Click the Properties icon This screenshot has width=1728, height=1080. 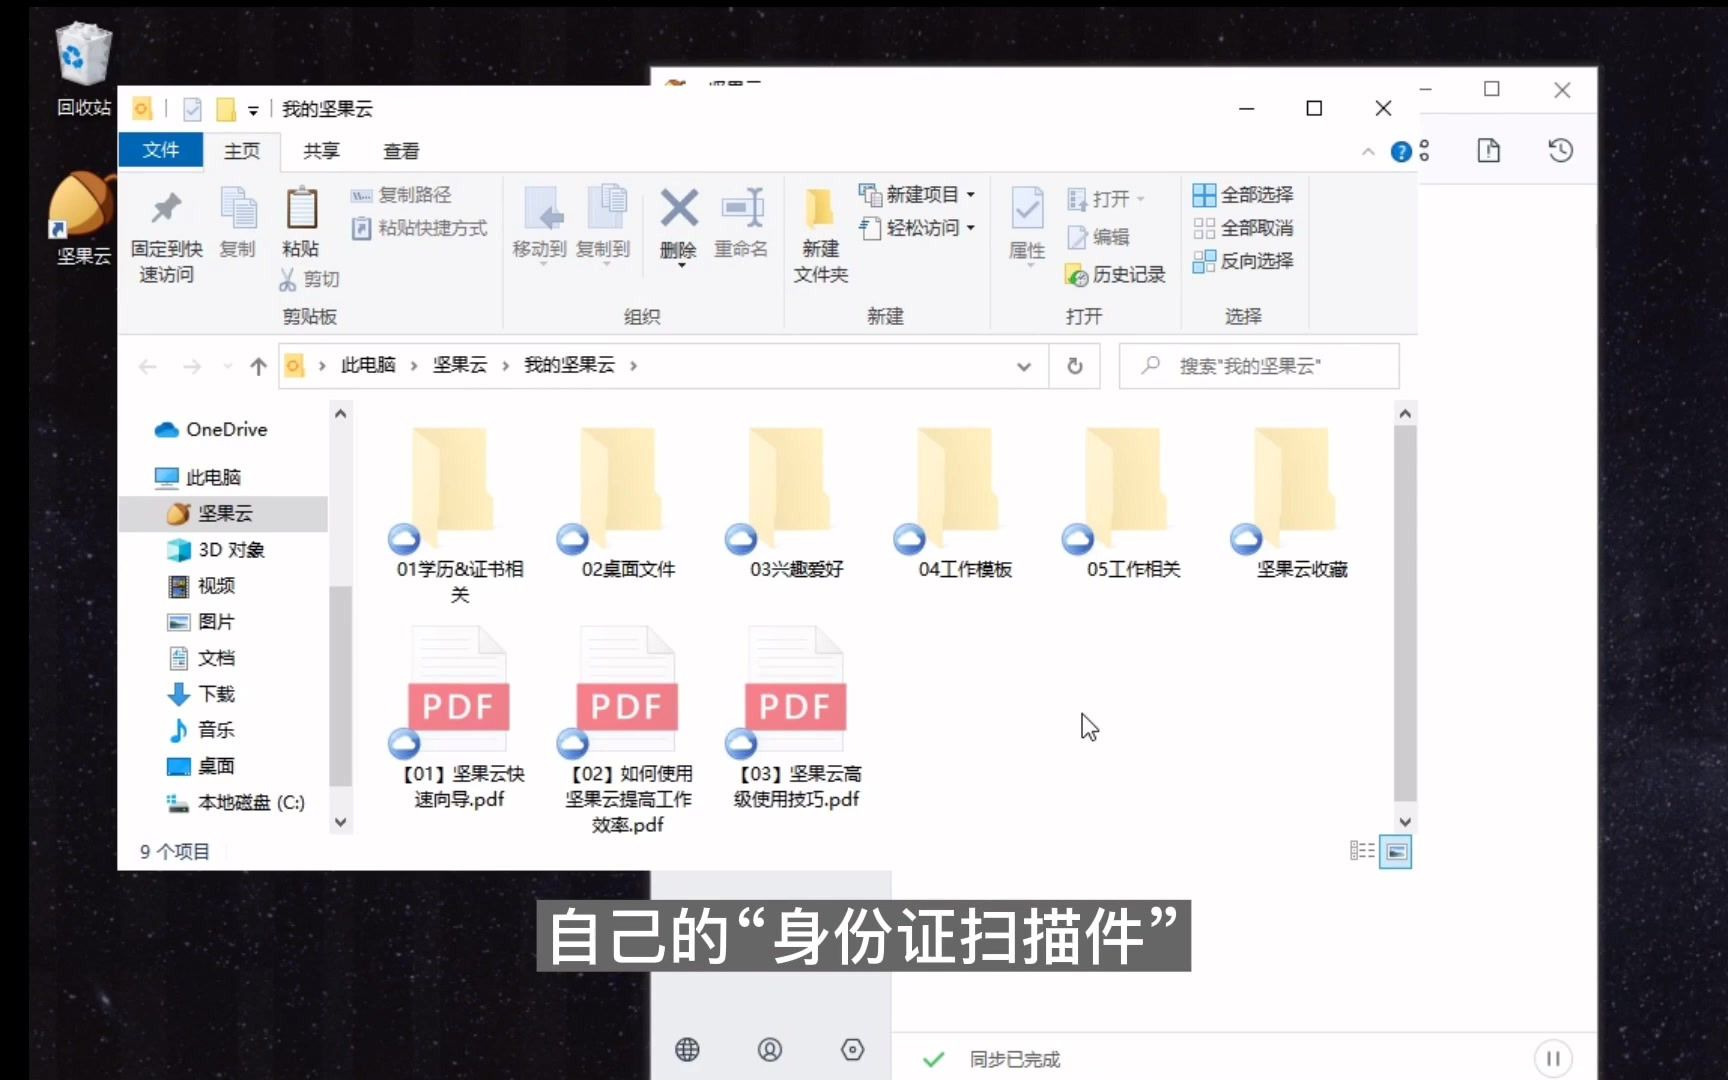click(1027, 209)
